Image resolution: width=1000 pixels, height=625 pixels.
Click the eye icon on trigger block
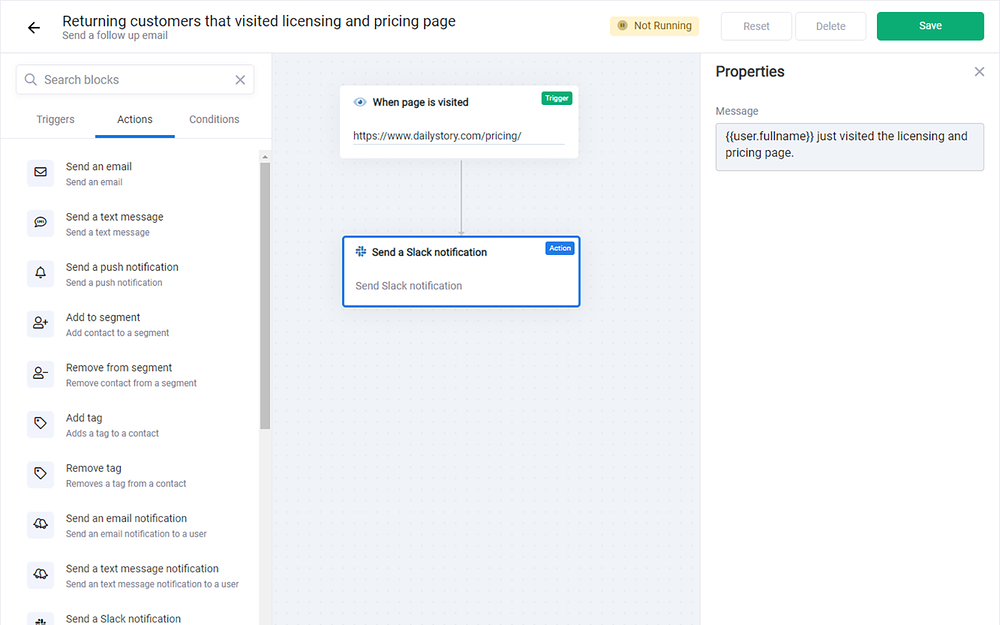tap(360, 102)
